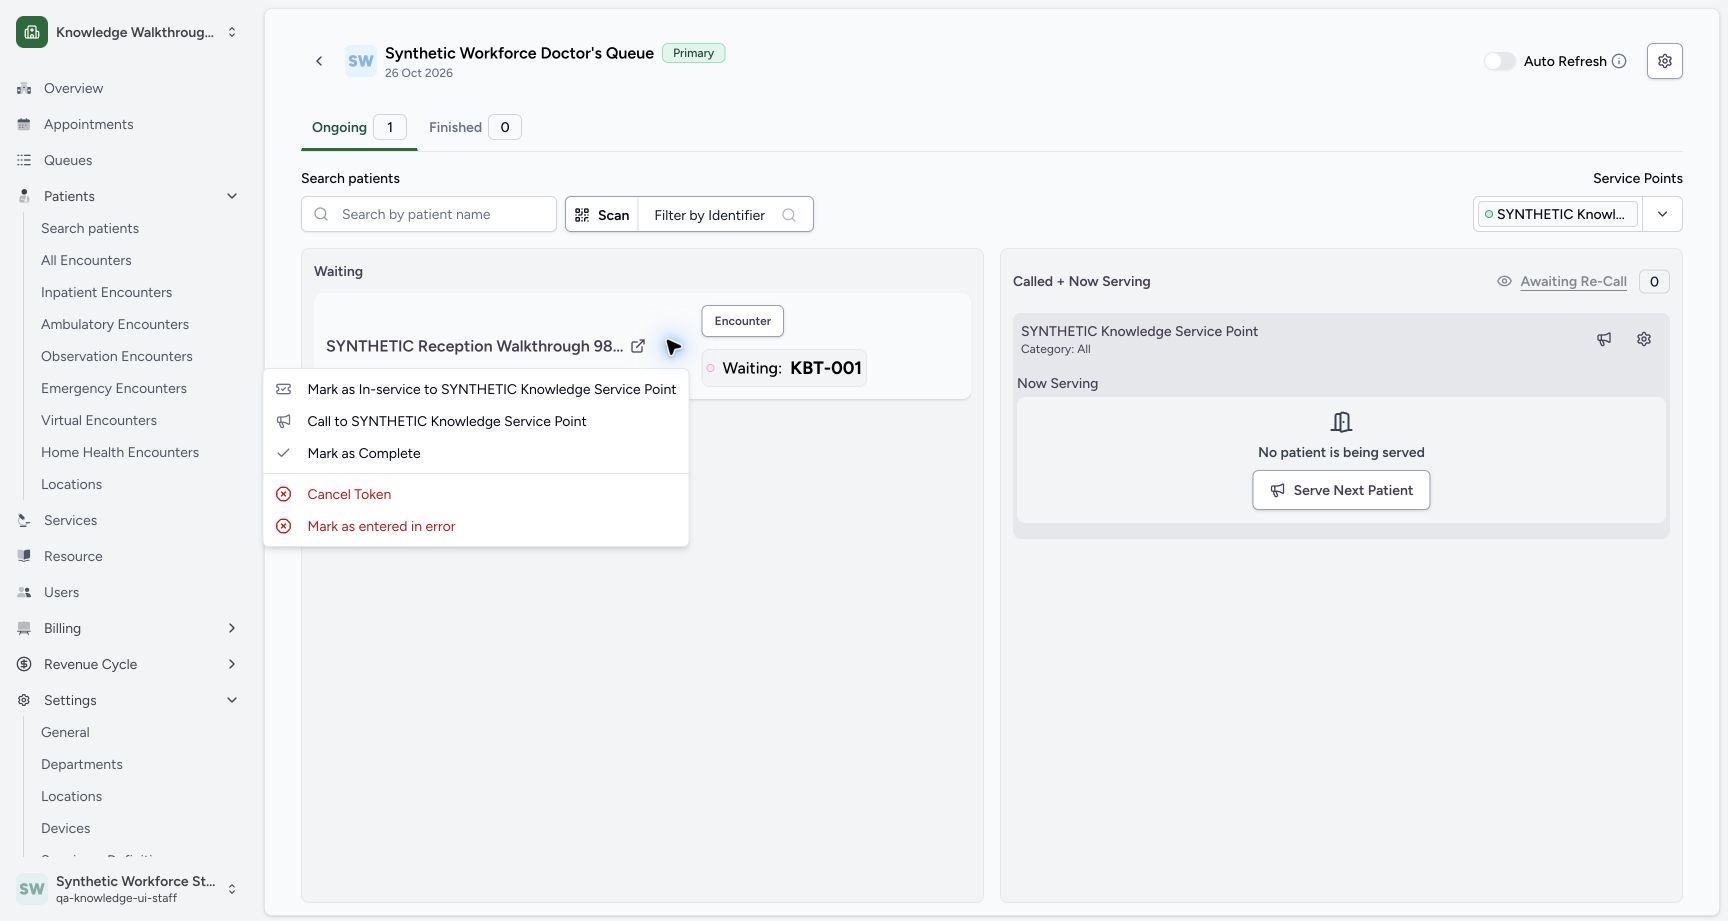Click the Waiting KBT-001 token badge
The width and height of the screenshot is (1728, 921).
tap(784, 368)
